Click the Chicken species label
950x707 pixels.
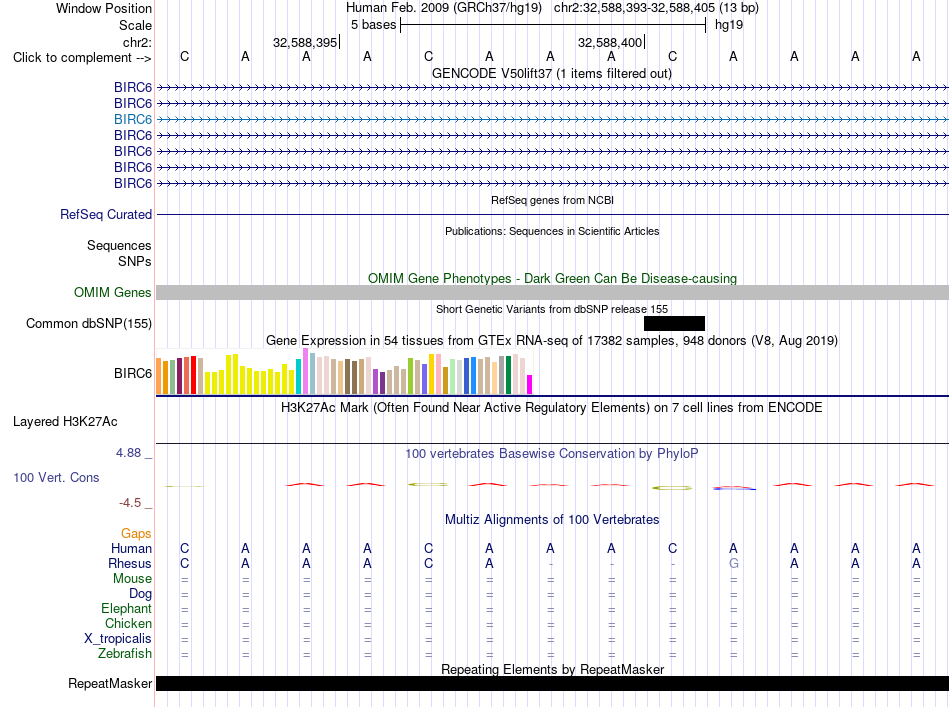point(128,623)
